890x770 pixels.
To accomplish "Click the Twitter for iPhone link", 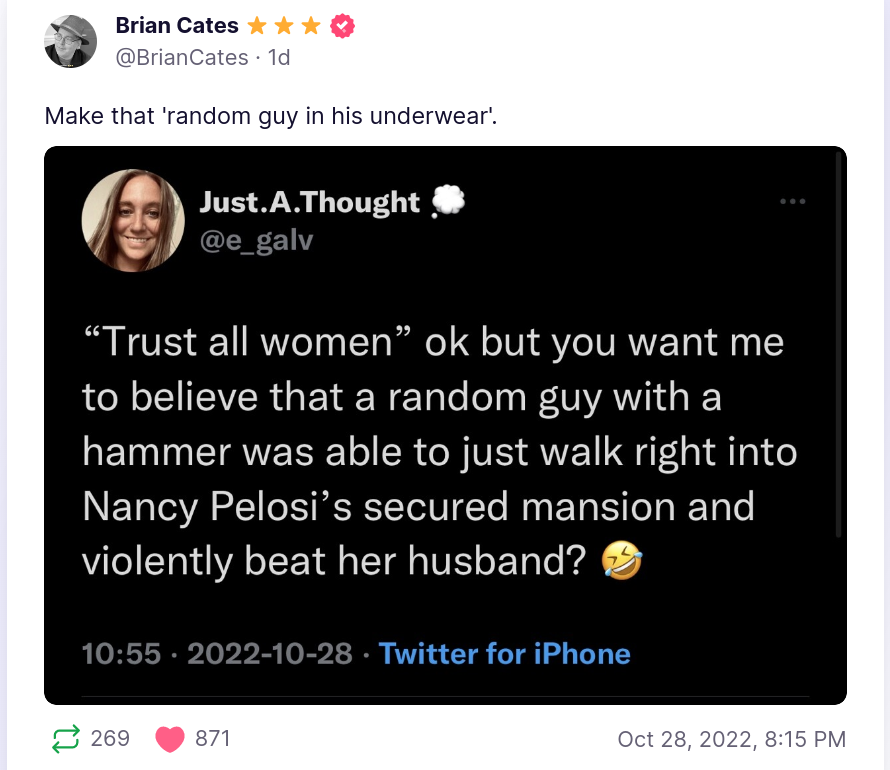I will click(505, 654).
